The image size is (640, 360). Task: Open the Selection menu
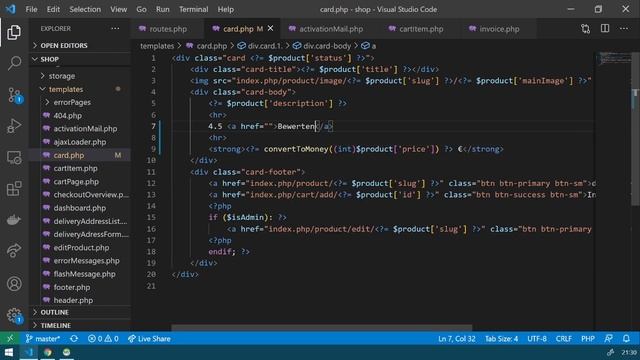[x=85, y=9]
